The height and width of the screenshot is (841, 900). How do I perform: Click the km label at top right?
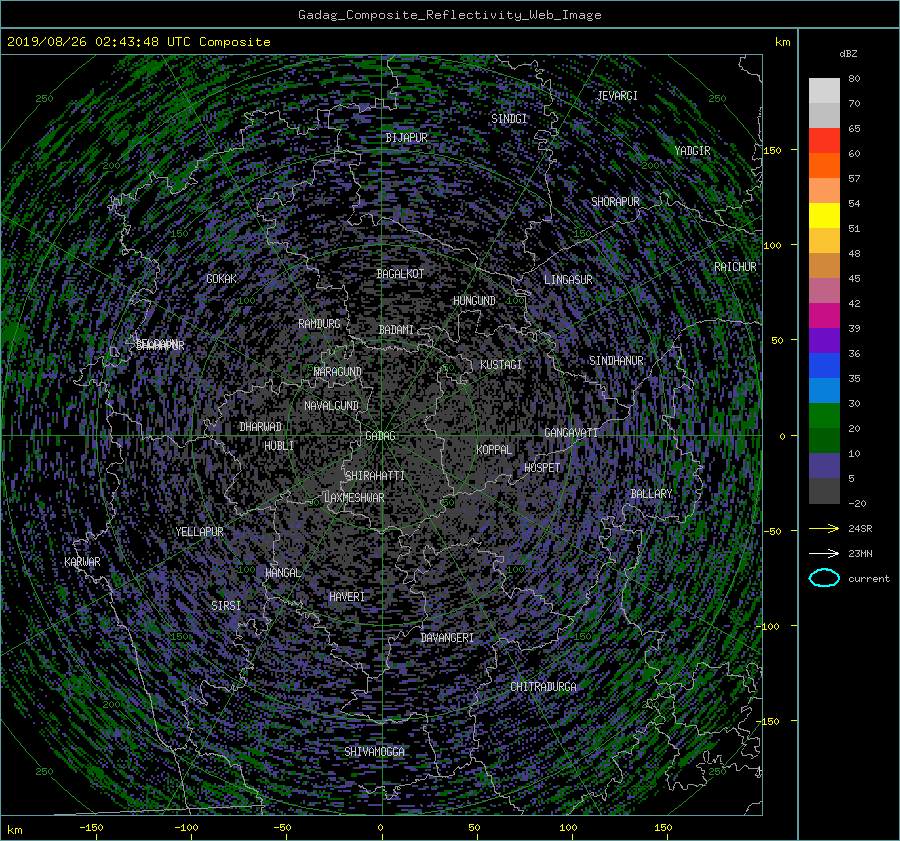tap(782, 42)
